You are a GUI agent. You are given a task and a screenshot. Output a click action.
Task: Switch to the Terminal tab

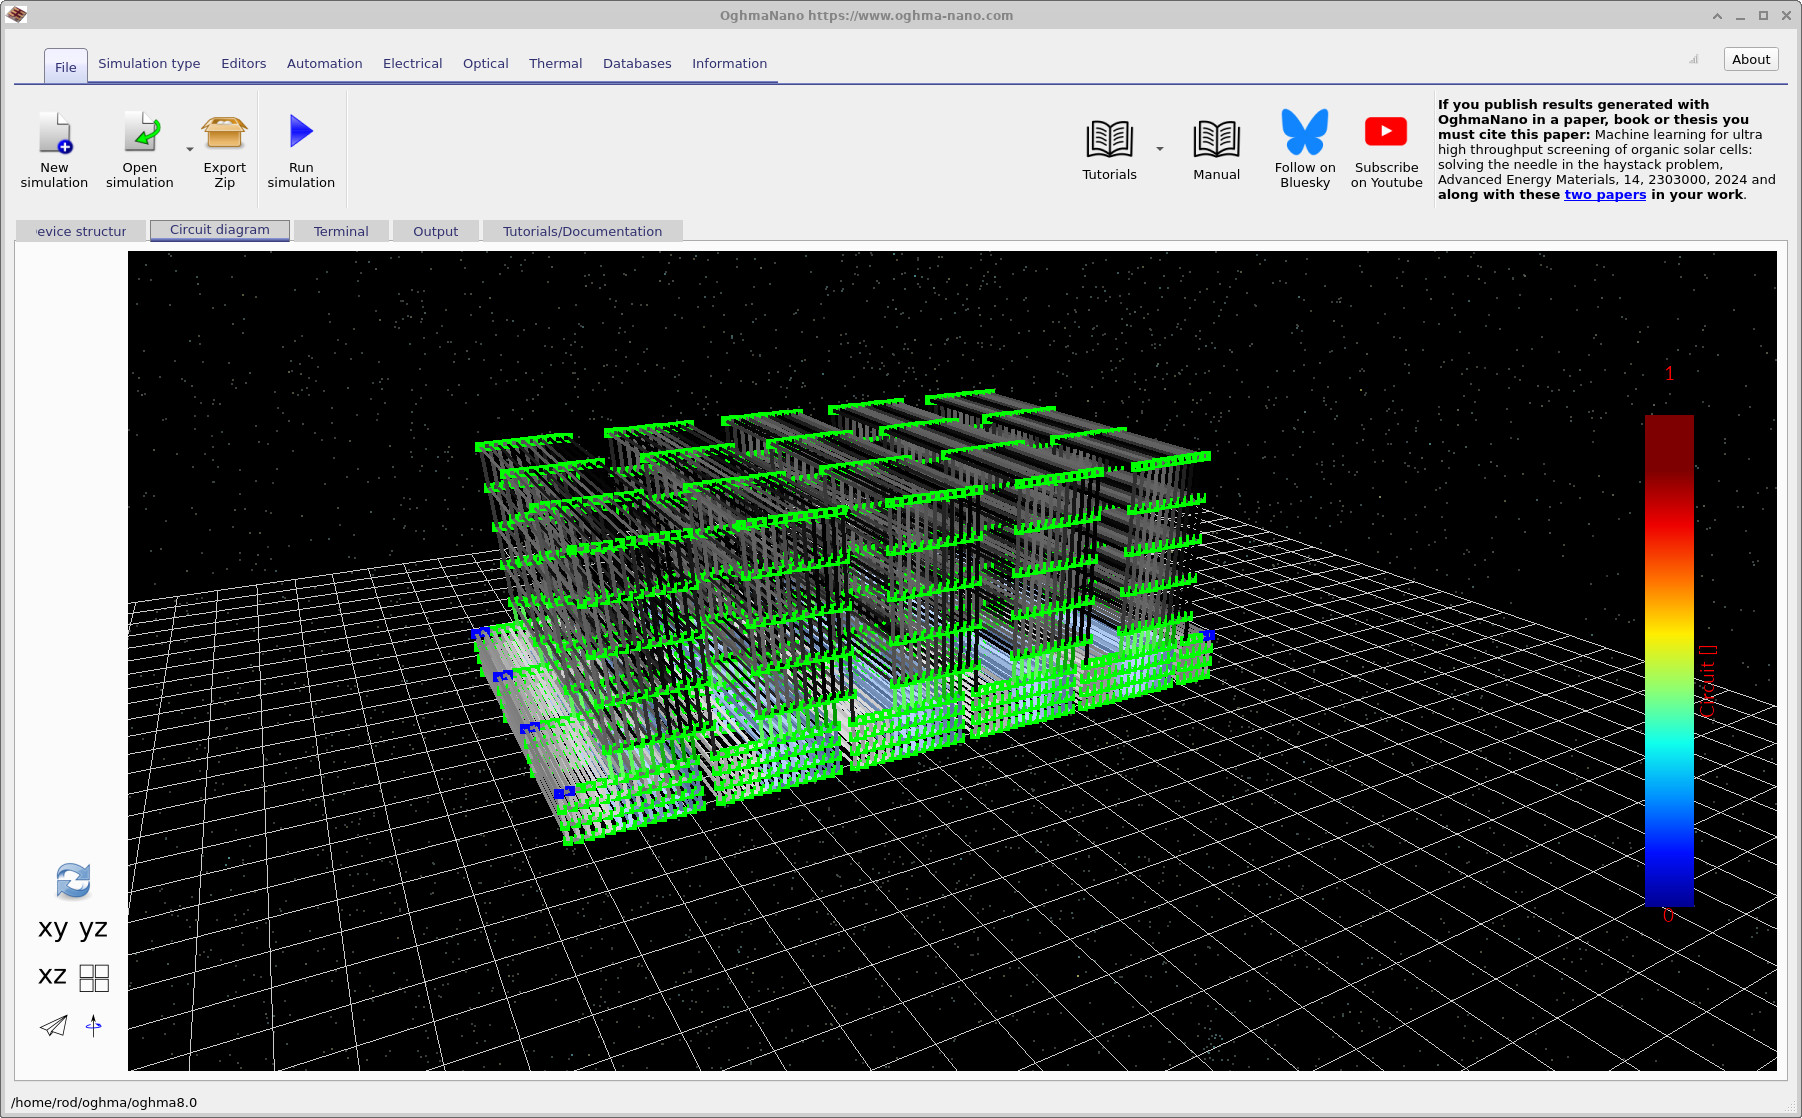tap(341, 231)
